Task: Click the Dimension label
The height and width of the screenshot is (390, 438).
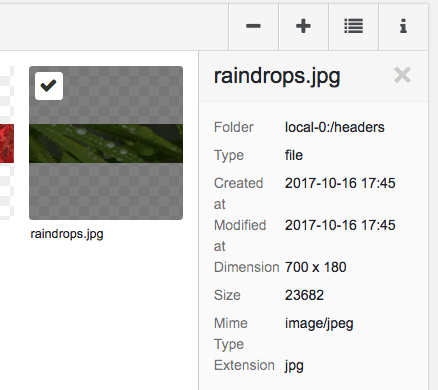Action: point(247,267)
